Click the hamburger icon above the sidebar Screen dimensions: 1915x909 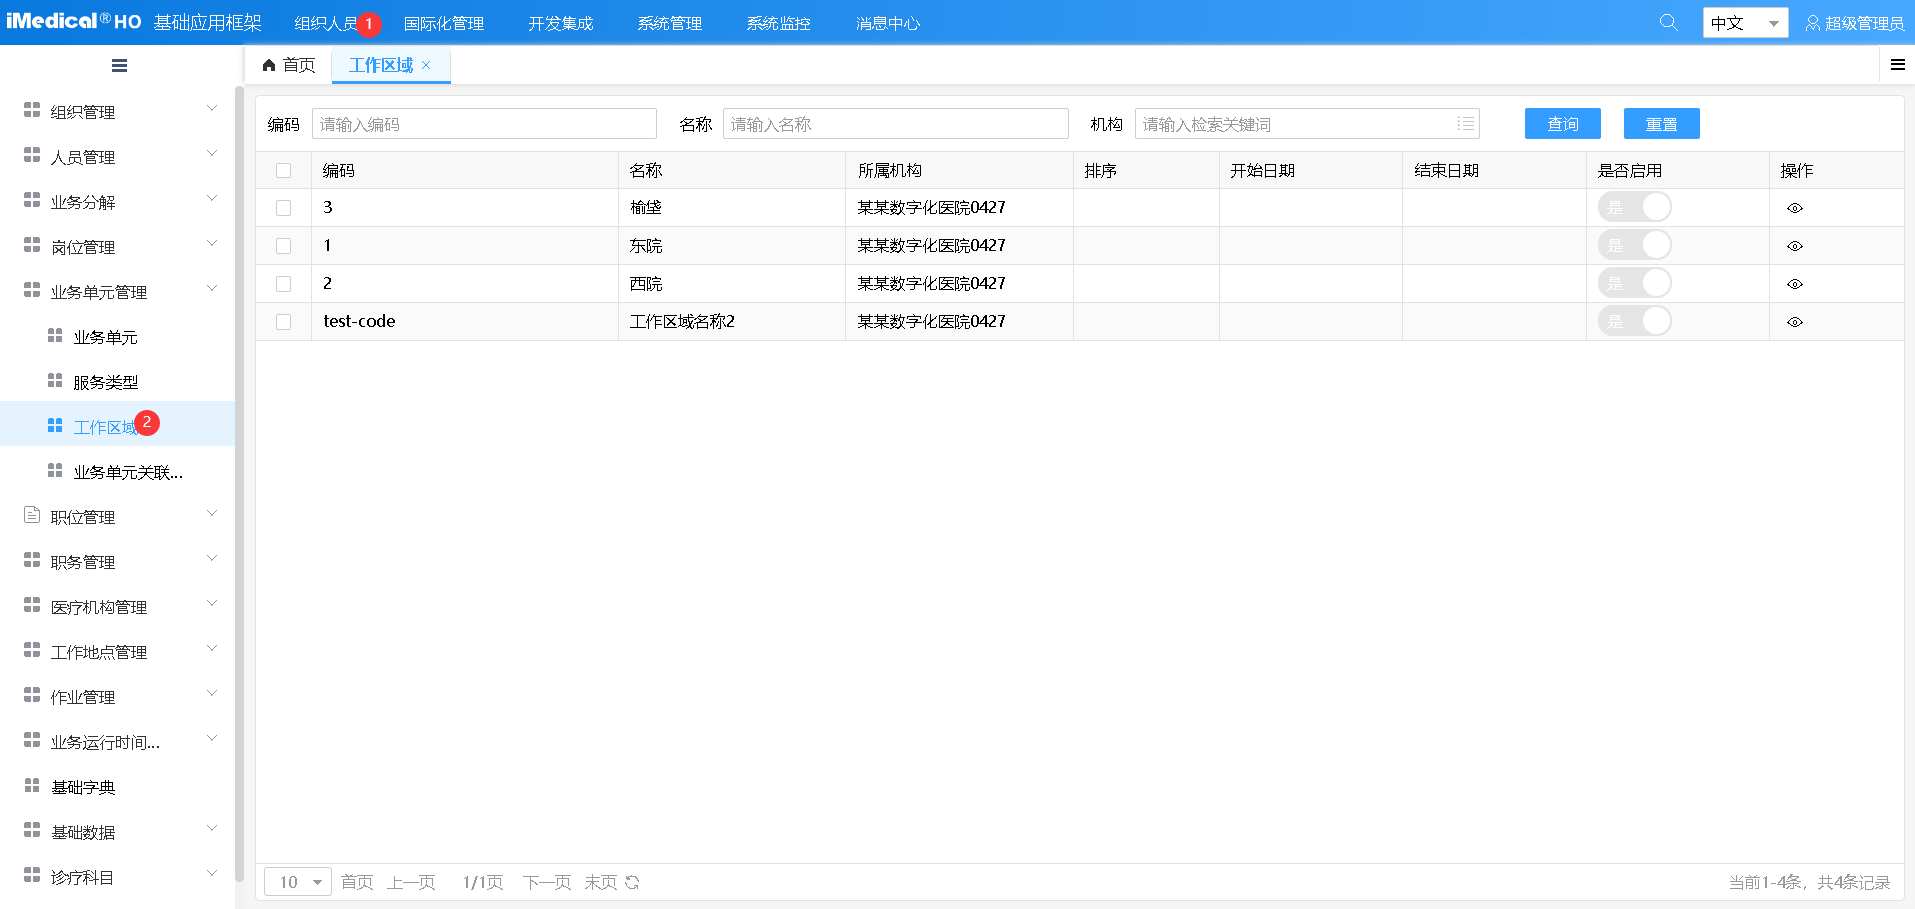(118, 65)
